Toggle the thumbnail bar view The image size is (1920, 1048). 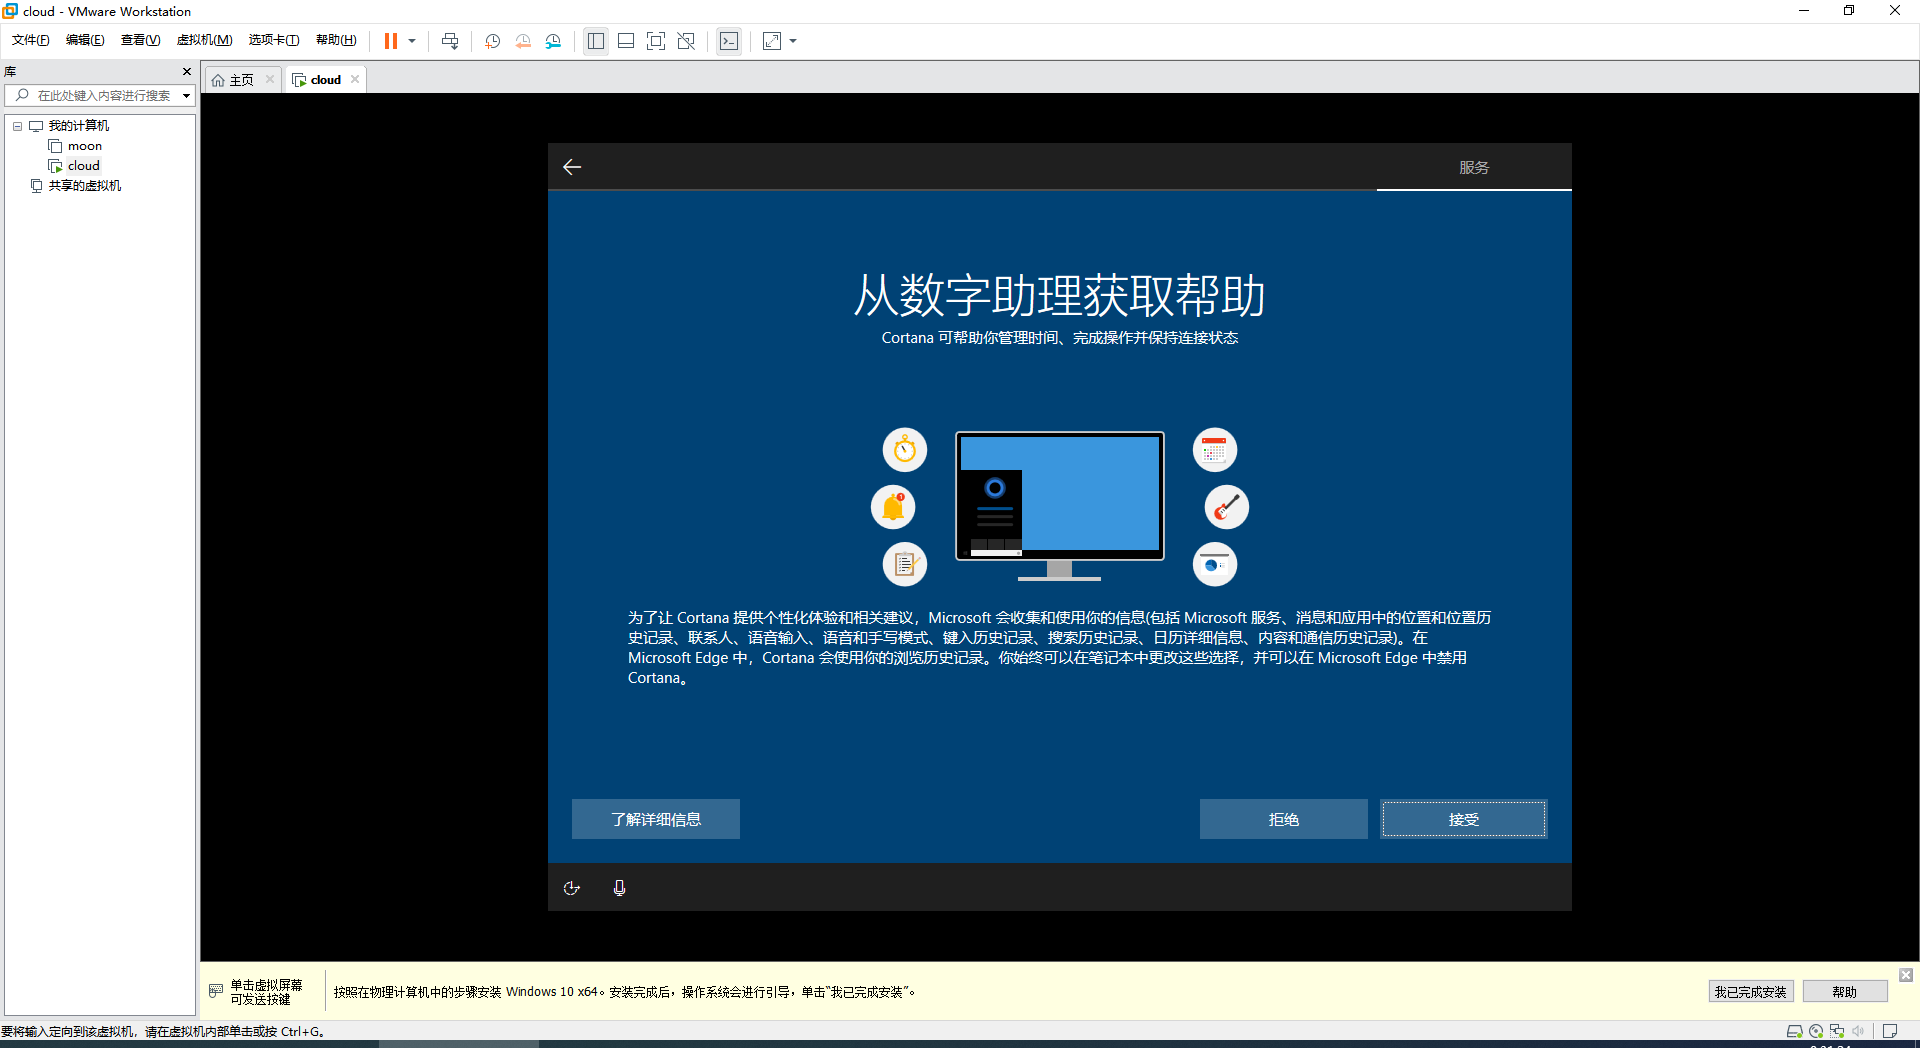(x=626, y=41)
